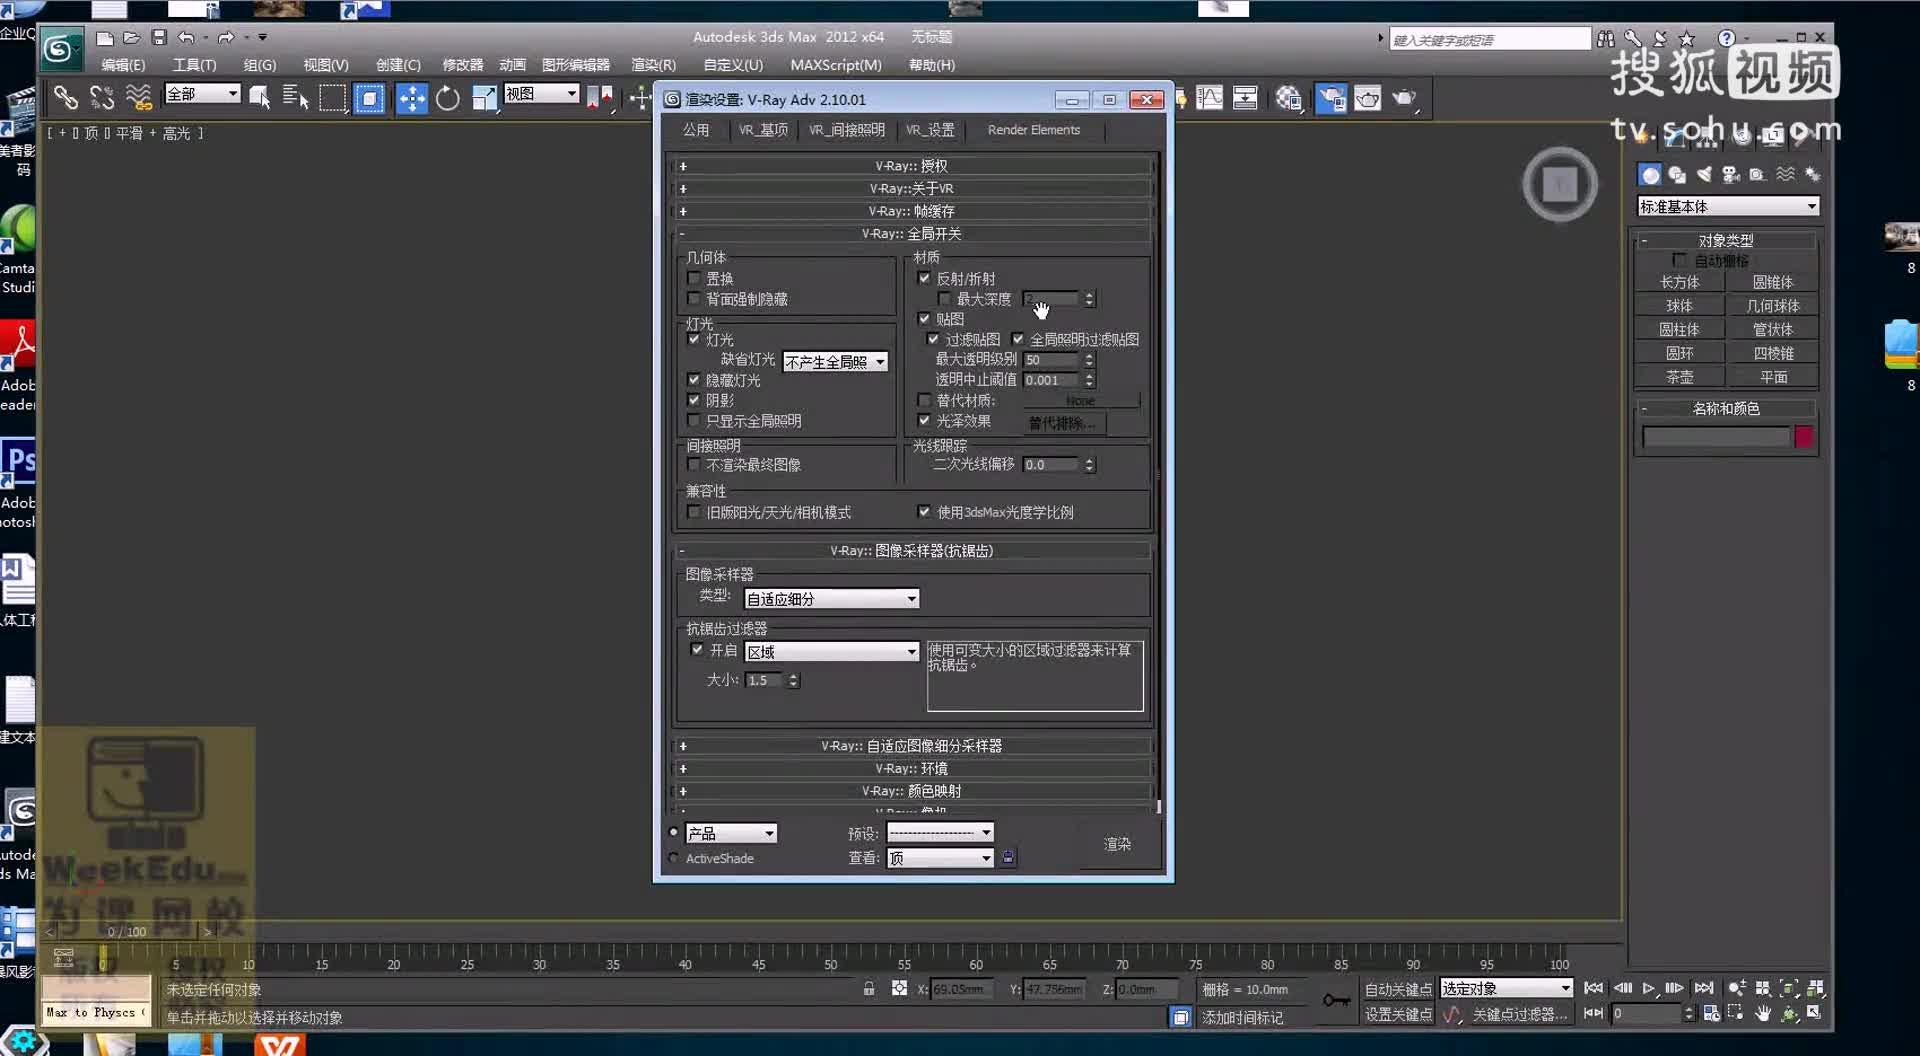The image size is (1920, 1056).
Task: Open the Material Editor
Action: [x=1289, y=98]
